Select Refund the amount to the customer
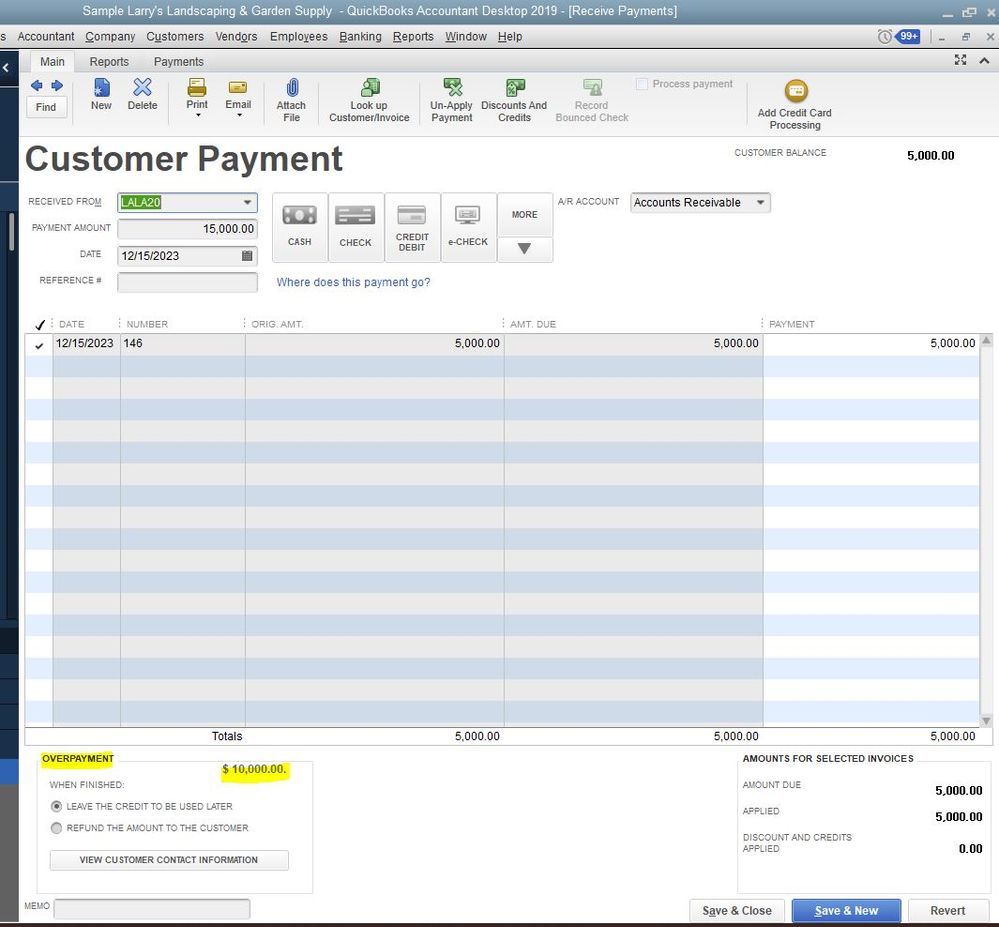The width and height of the screenshot is (999, 927). tap(56, 828)
